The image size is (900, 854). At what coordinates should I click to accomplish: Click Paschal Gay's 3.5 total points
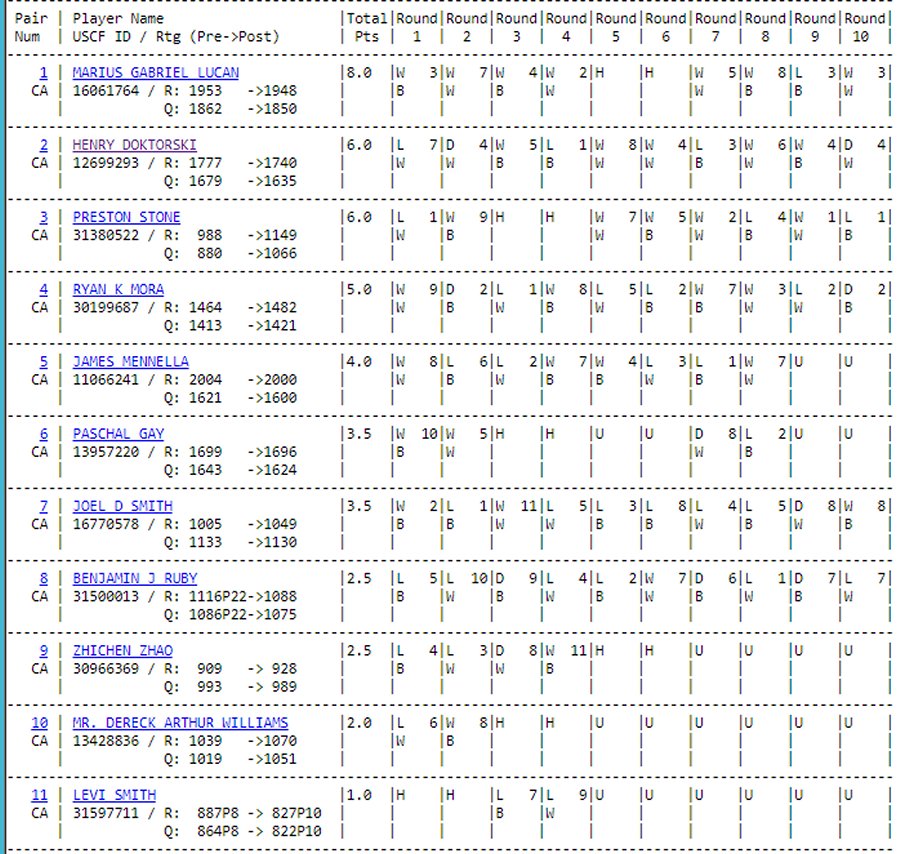pyautogui.click(x=359, y=434)
